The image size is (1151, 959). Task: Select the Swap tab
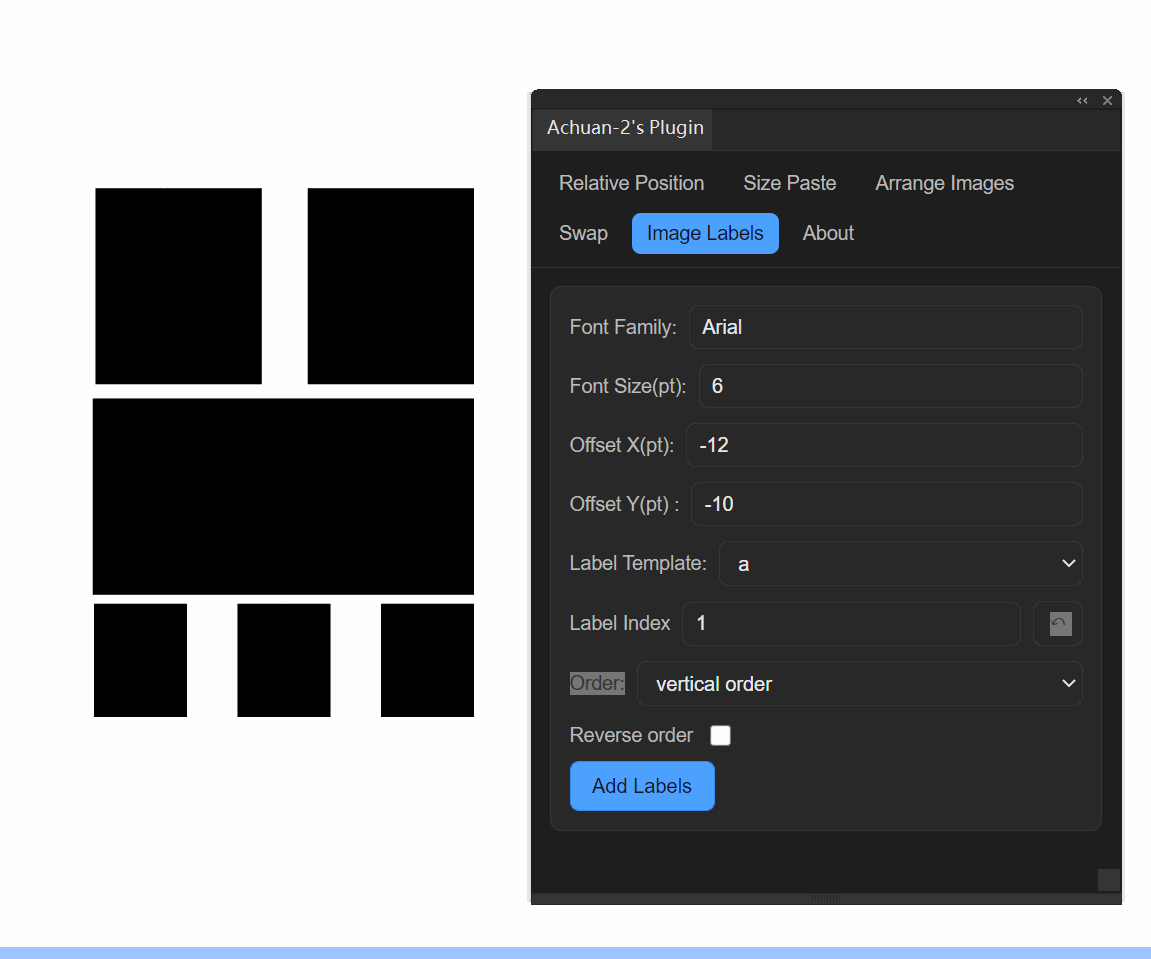tap(583, 233)
